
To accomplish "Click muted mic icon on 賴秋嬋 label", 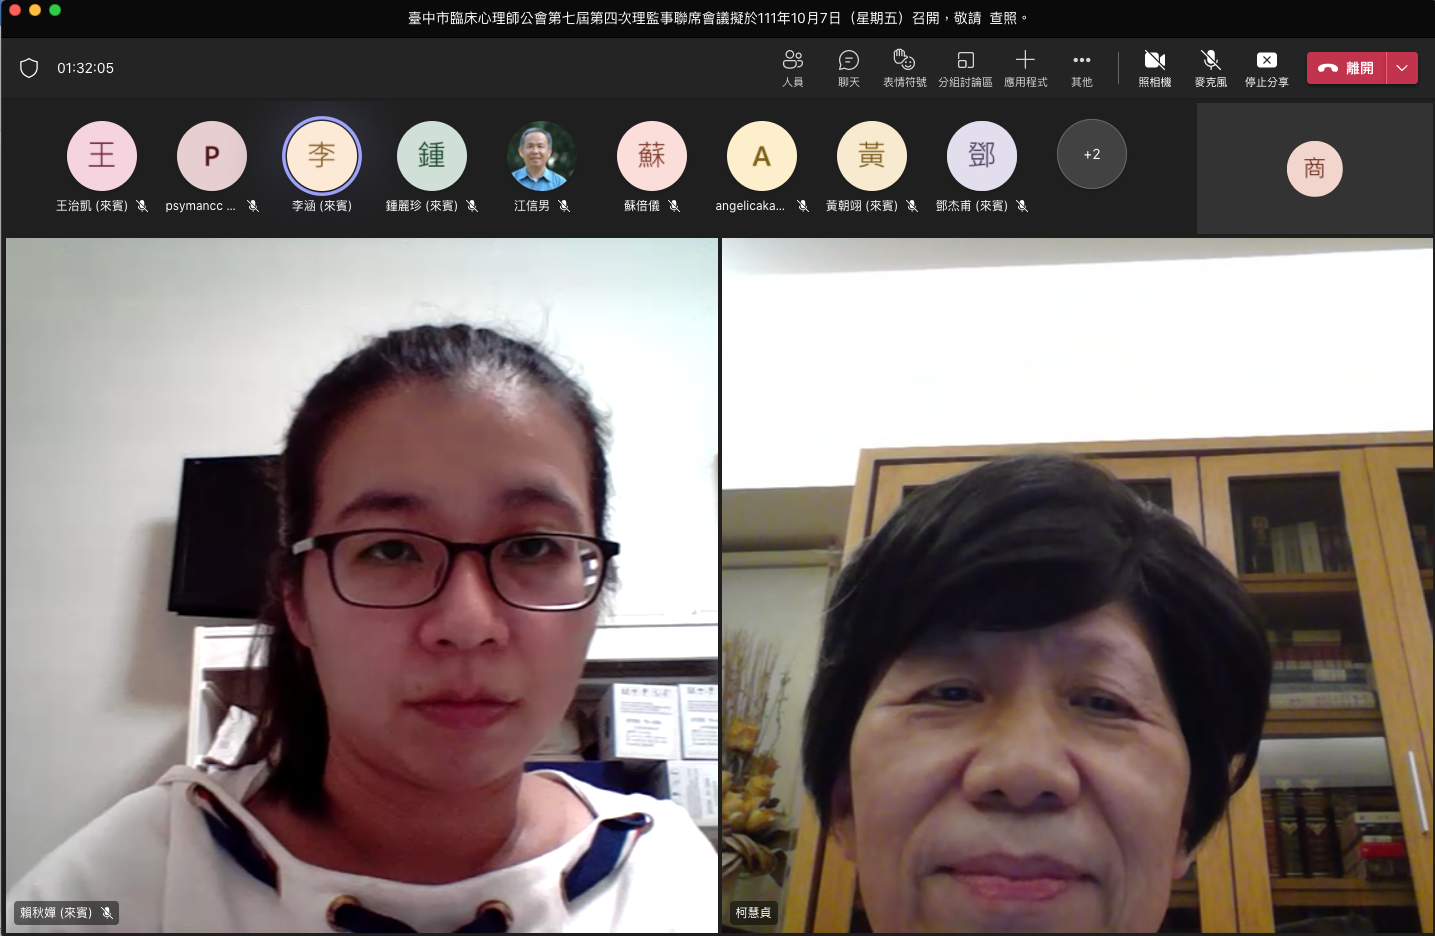I will pos(107,913).
